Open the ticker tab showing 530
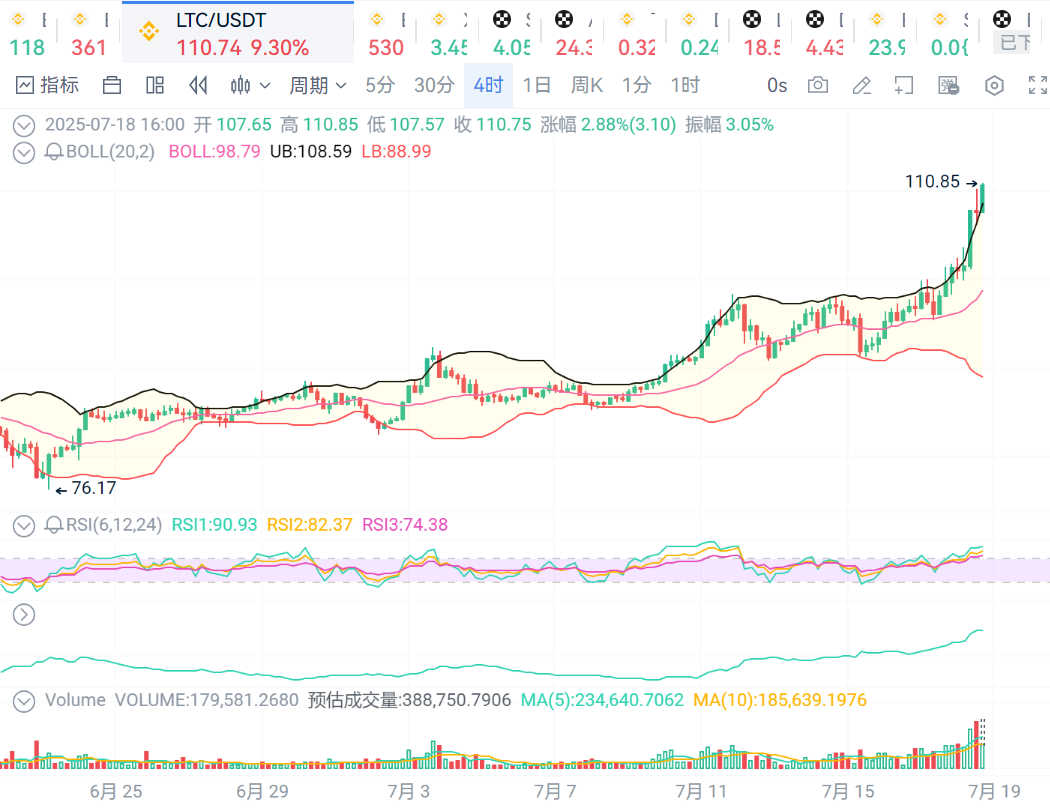Viewport: 1050px width, 810px height. click(x=386, y=33)
